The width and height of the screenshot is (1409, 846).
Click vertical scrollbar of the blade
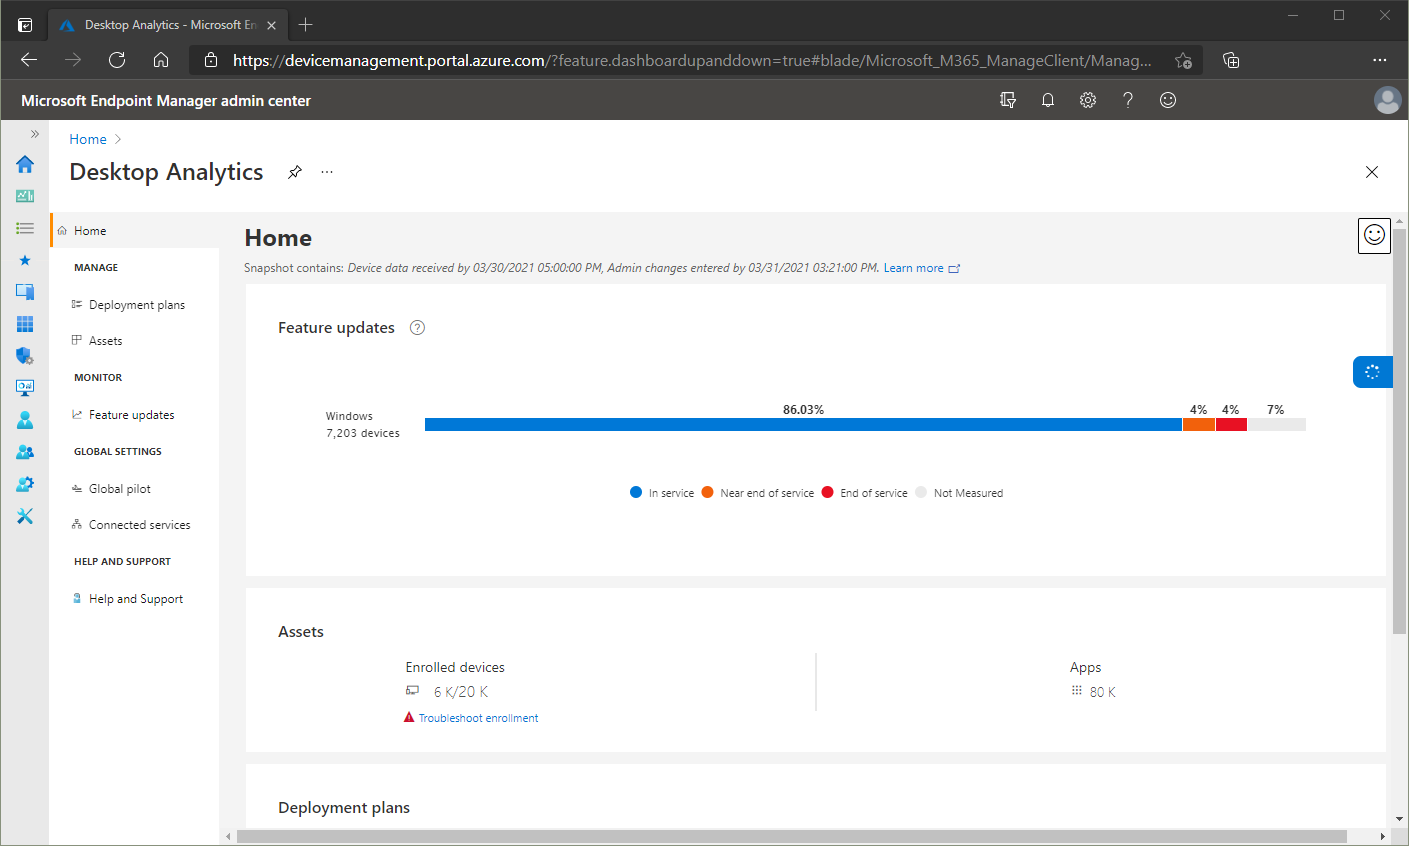click(1400, 430)
